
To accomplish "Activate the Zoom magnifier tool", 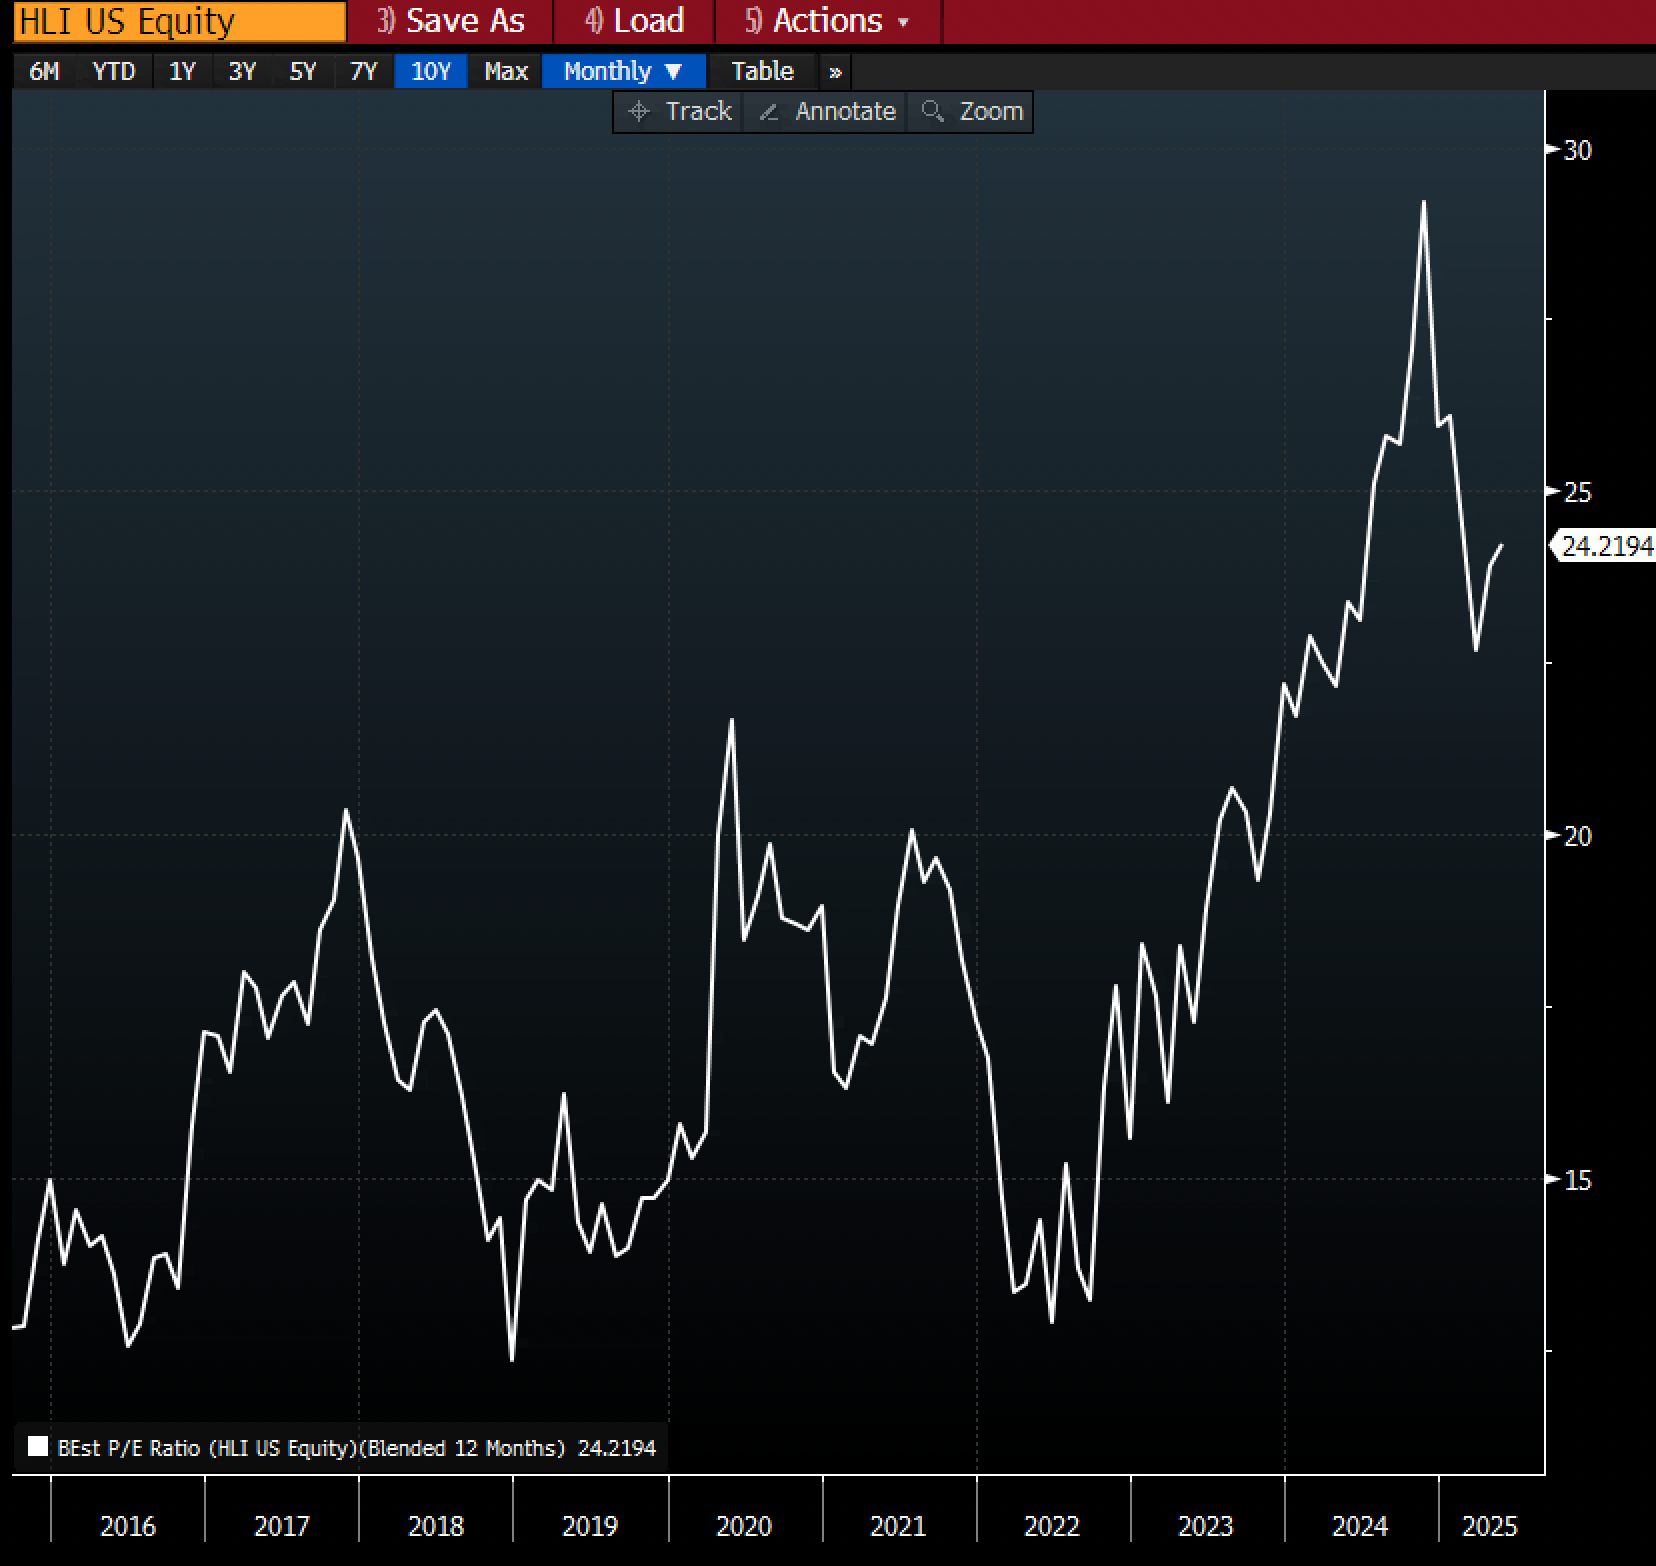I will point(970,111).
